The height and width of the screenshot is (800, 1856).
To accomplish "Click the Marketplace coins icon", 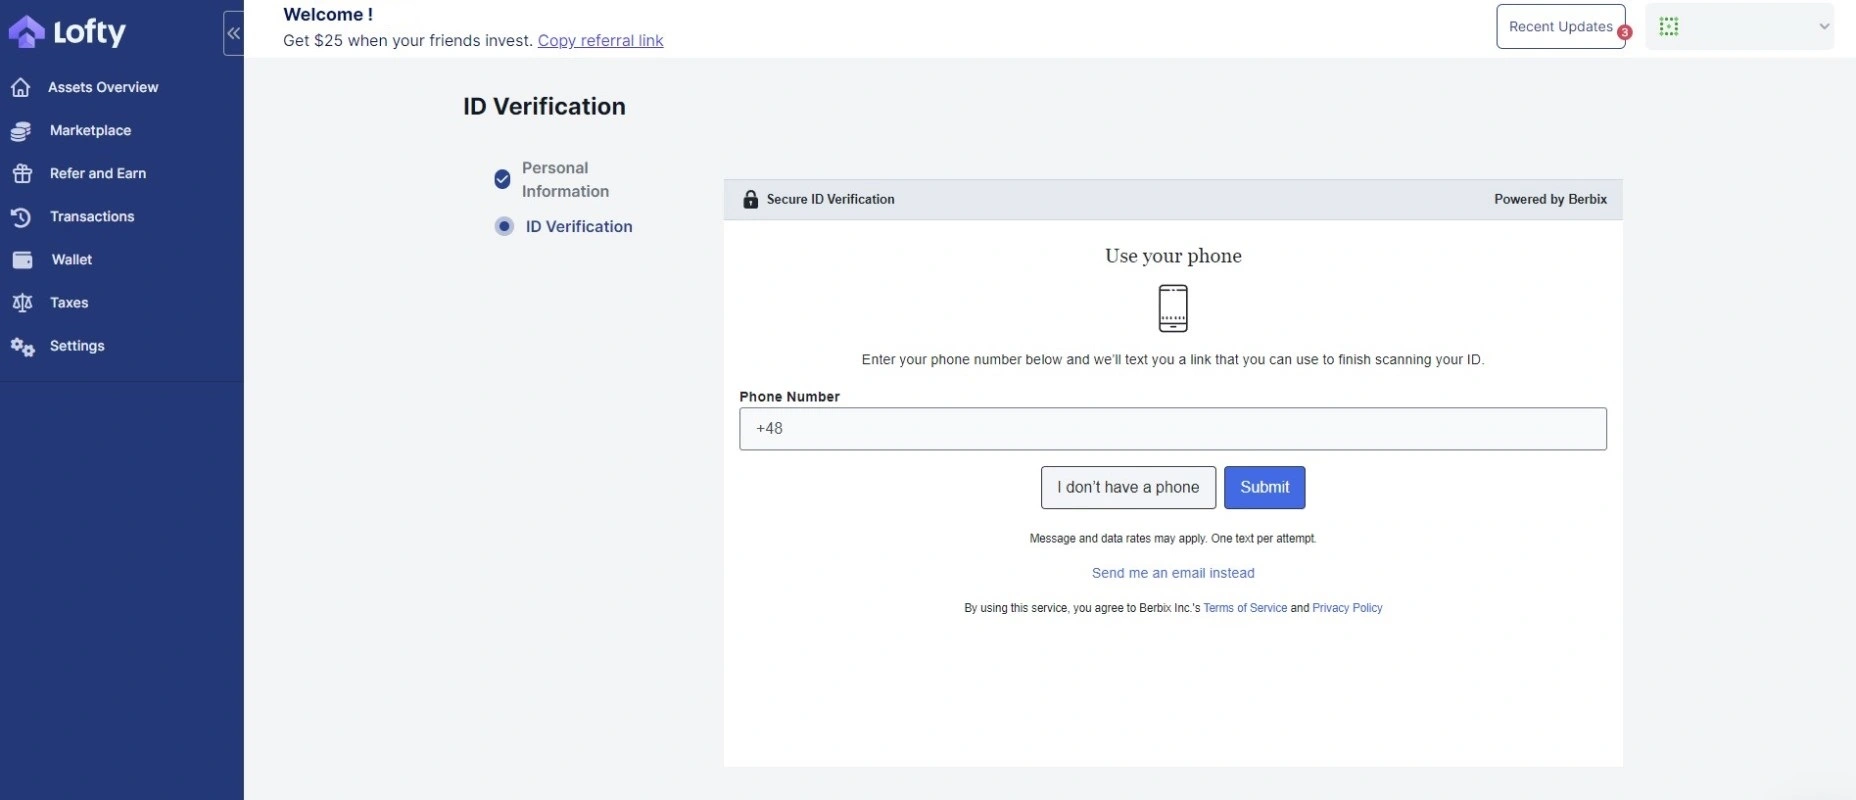I will coord(21,131).
